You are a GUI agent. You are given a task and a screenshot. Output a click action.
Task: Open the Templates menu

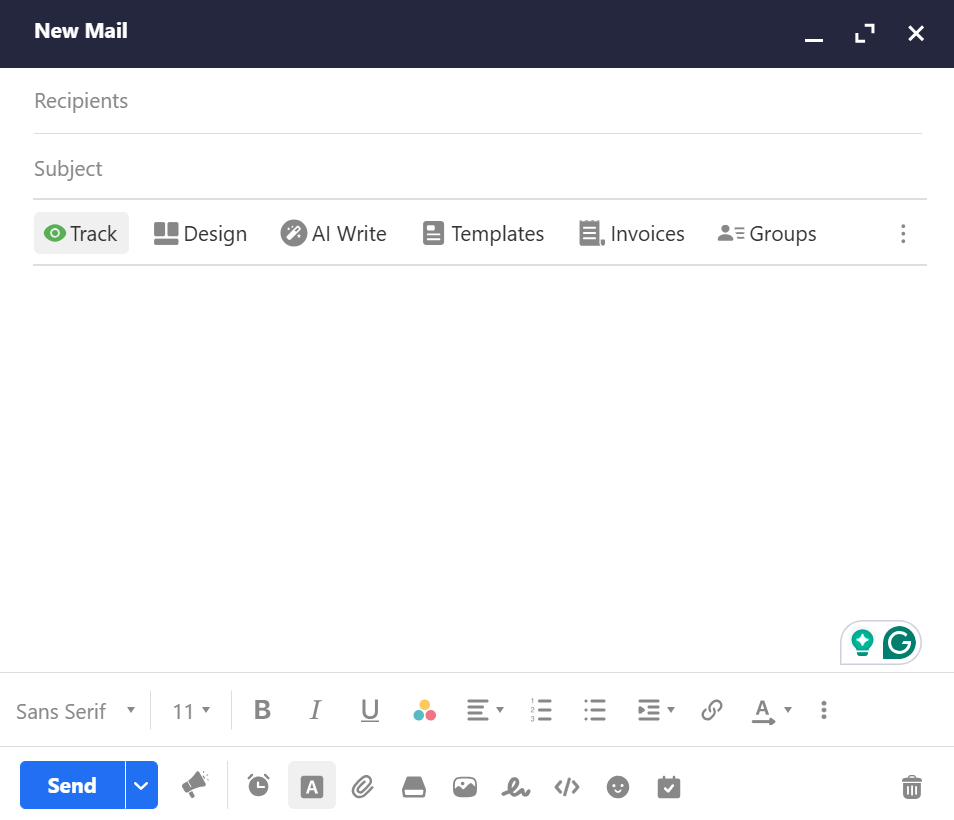click(483, 233)
